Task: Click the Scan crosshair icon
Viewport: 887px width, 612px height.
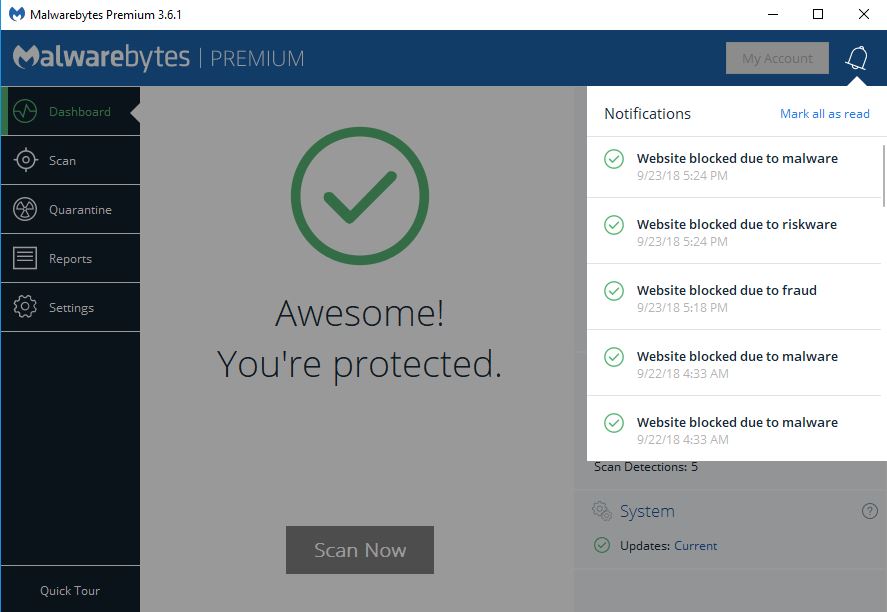Action: point(25,160)
